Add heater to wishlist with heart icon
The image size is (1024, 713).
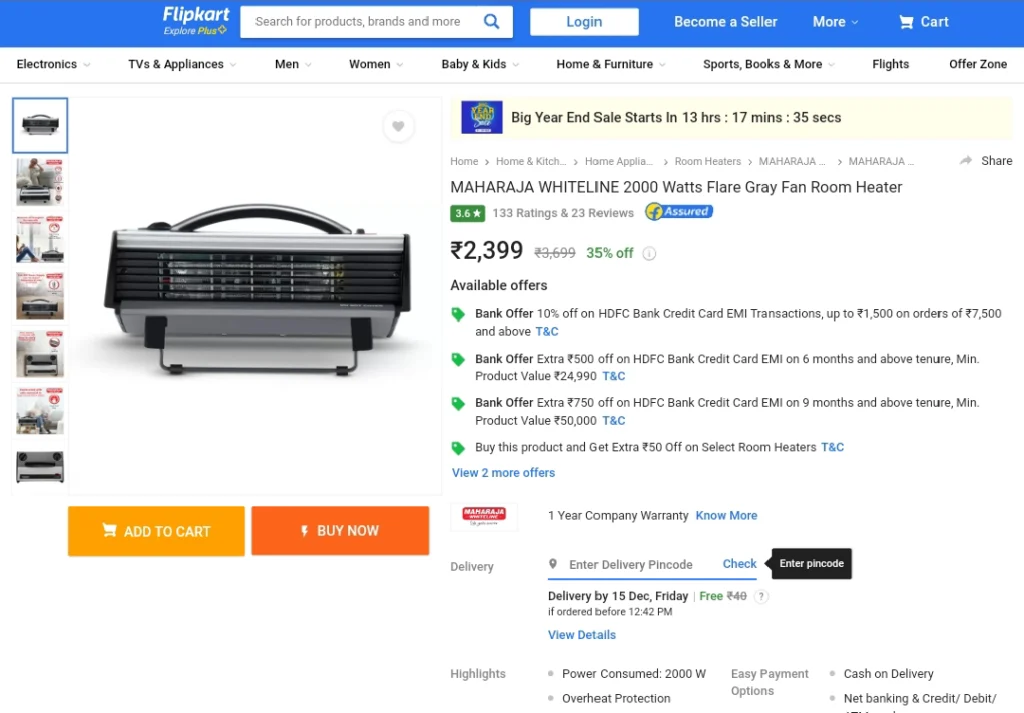398,126
